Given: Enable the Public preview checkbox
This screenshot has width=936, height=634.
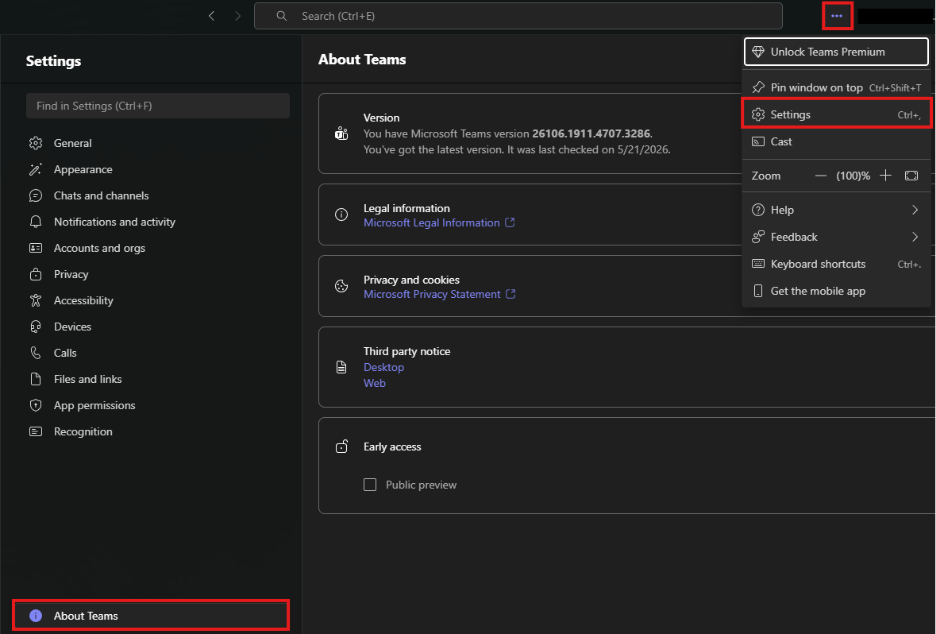Looking at the screenshot, I should [370, 485].
